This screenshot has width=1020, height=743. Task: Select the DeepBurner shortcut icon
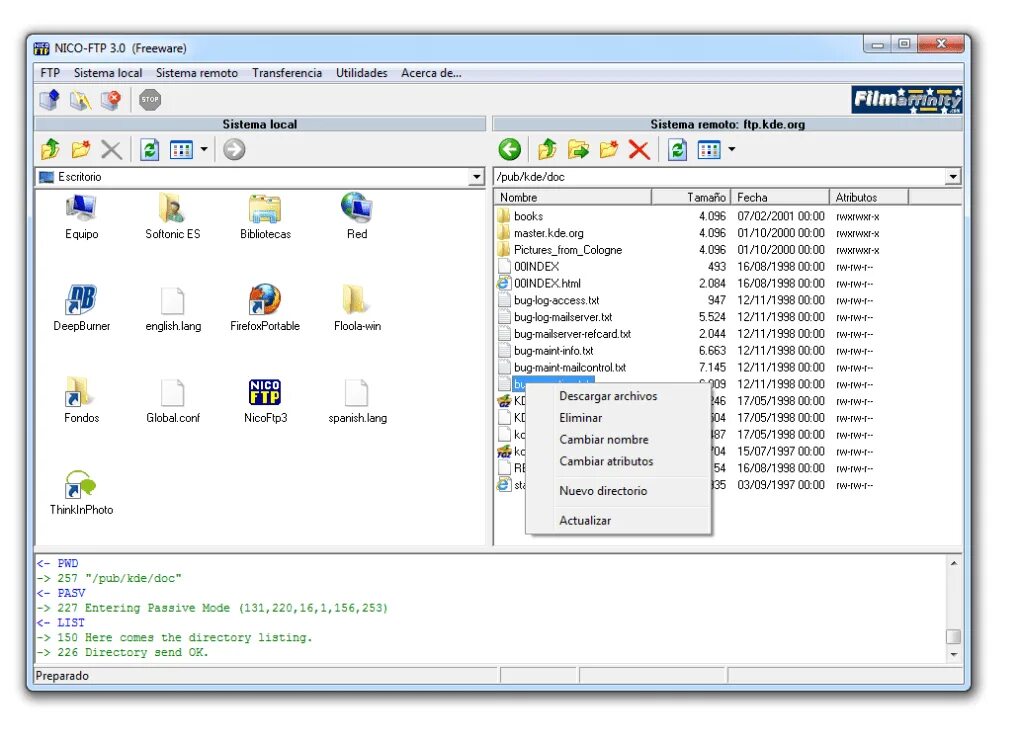(x=81, y=309)
